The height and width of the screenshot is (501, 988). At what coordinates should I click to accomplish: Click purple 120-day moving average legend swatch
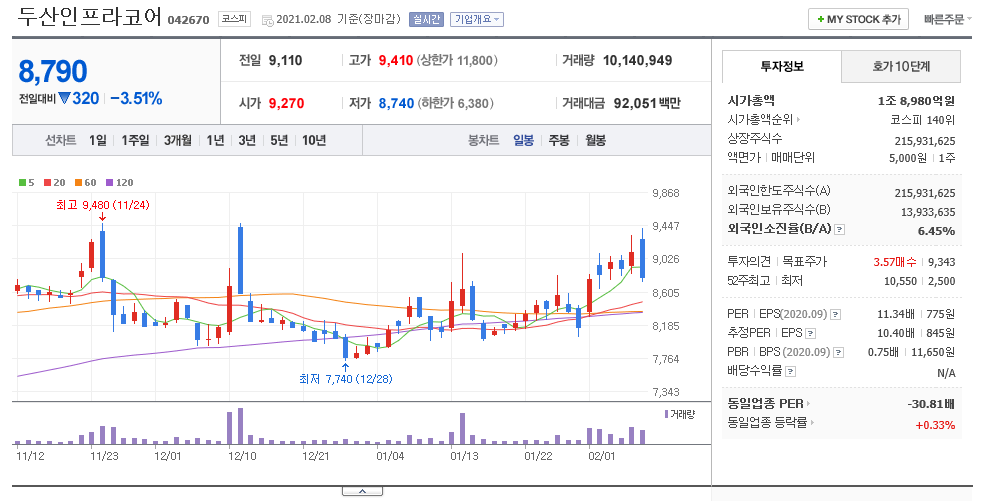tap(109, 183)
